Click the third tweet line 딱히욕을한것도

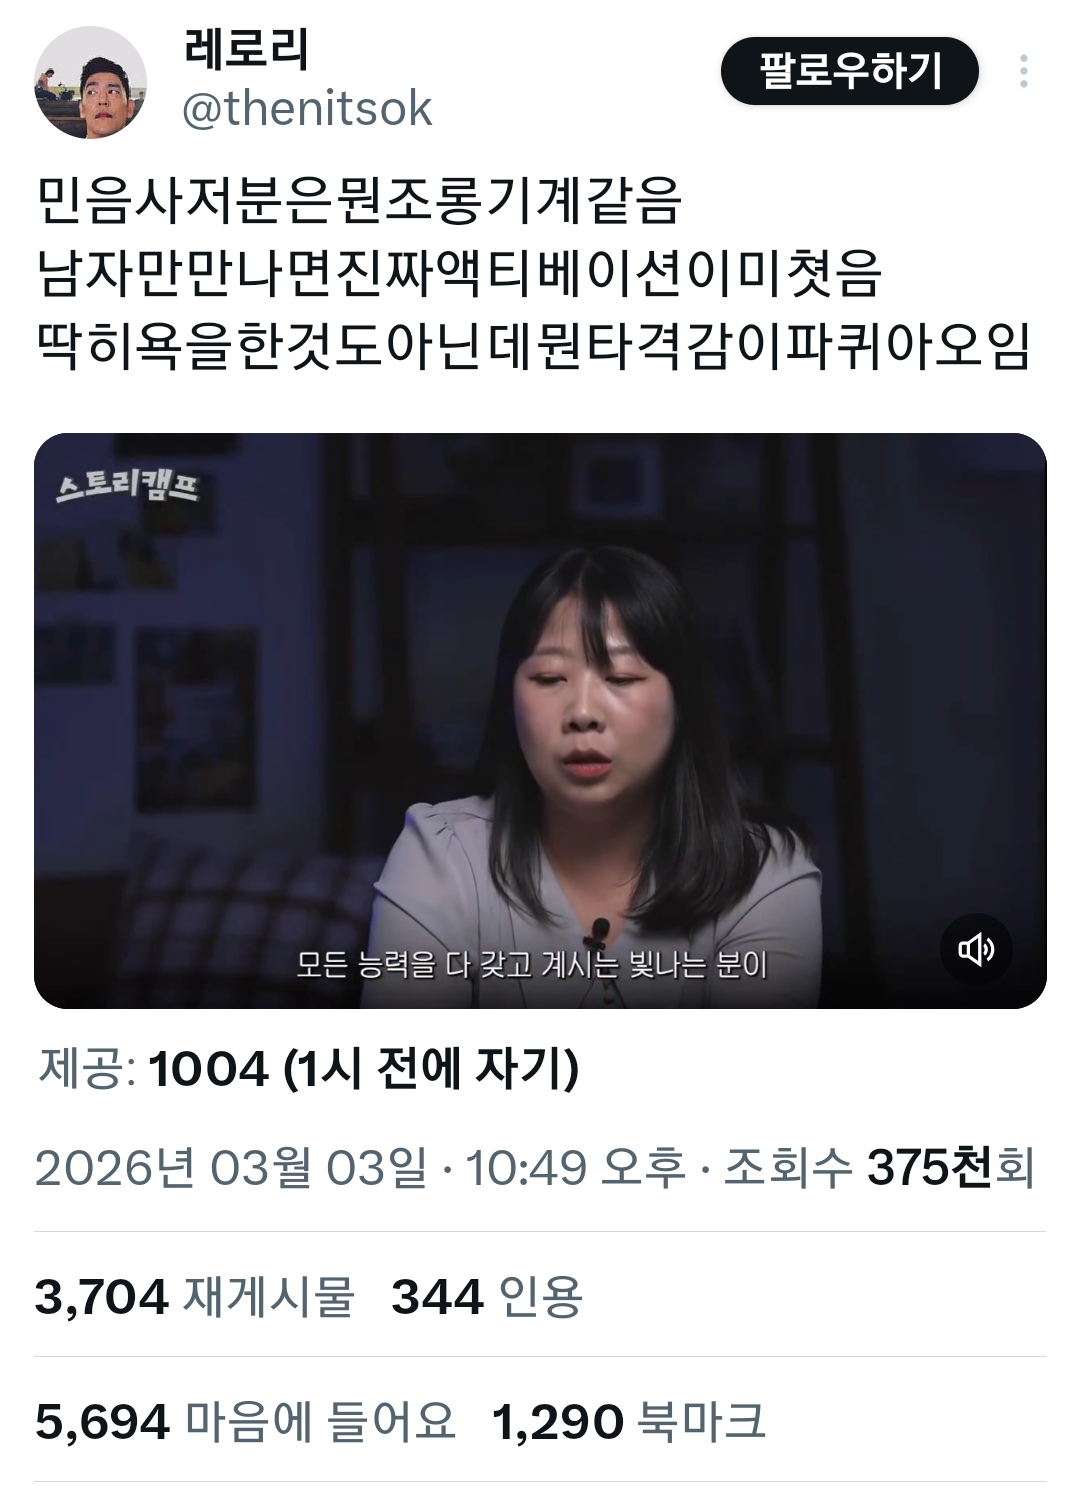(x=534, y=346)
